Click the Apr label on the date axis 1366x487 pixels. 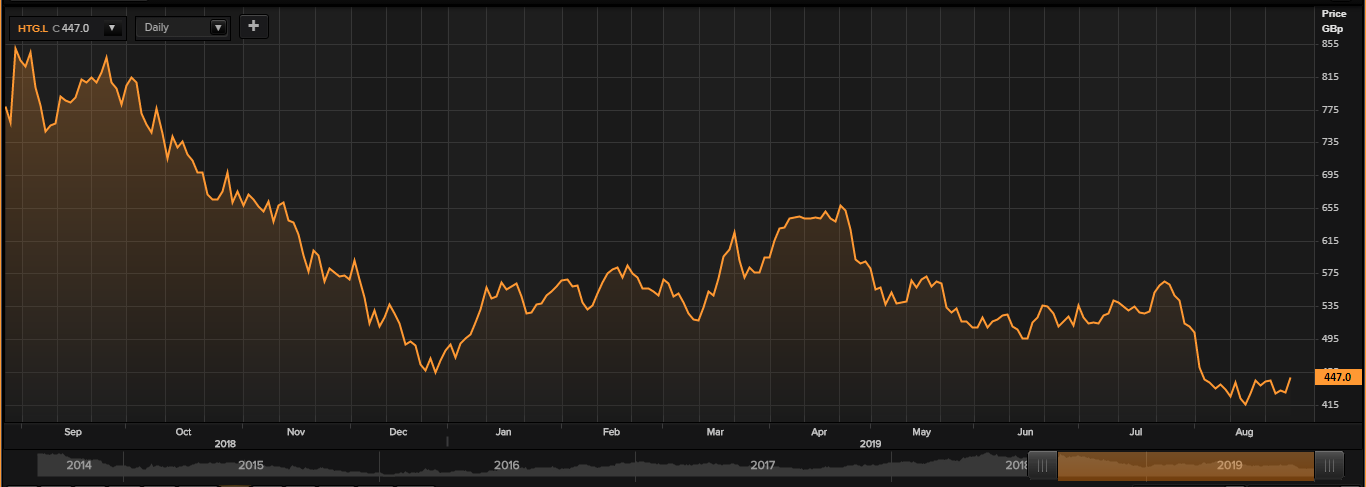[819, 432]
